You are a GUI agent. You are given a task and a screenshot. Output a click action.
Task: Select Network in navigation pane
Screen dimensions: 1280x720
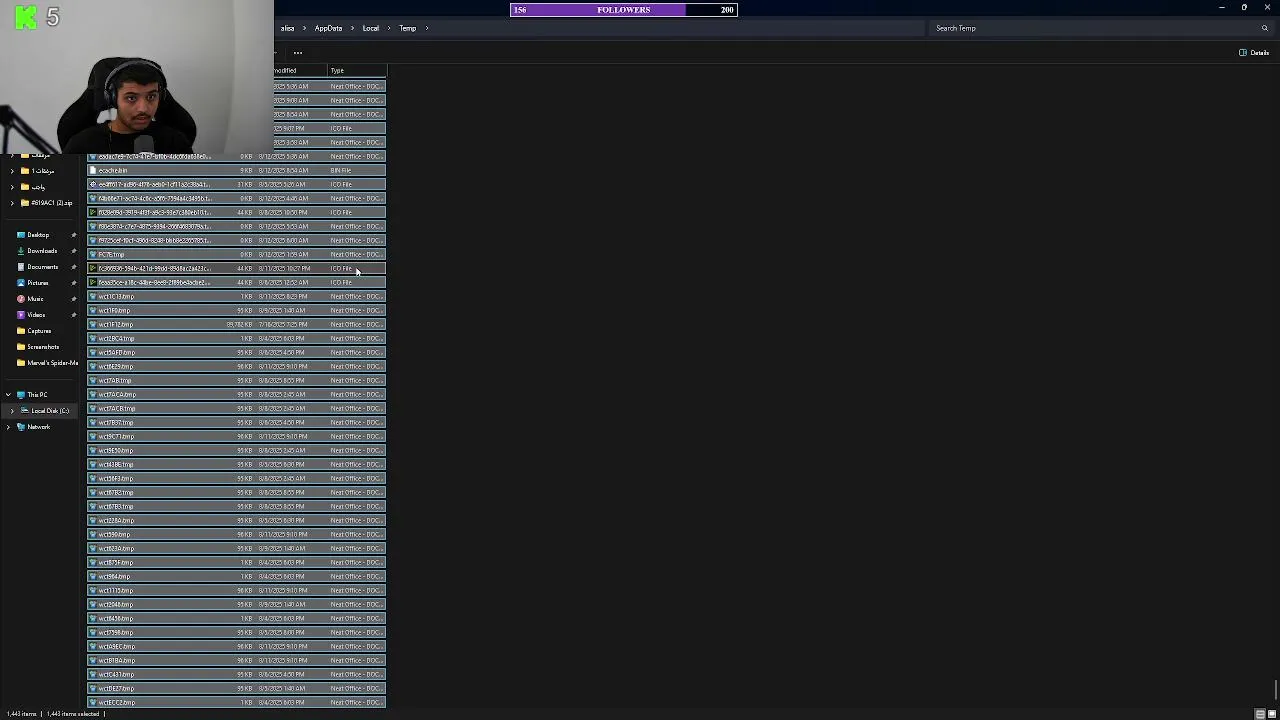tap(38, 427)
